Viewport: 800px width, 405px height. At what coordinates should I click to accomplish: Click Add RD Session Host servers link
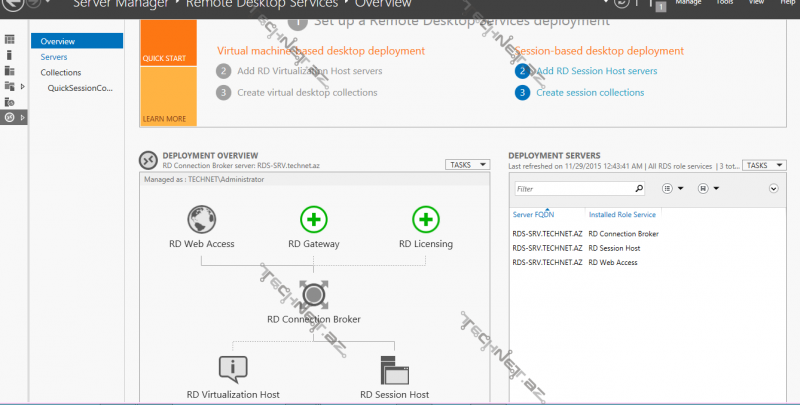click(596, 71)
